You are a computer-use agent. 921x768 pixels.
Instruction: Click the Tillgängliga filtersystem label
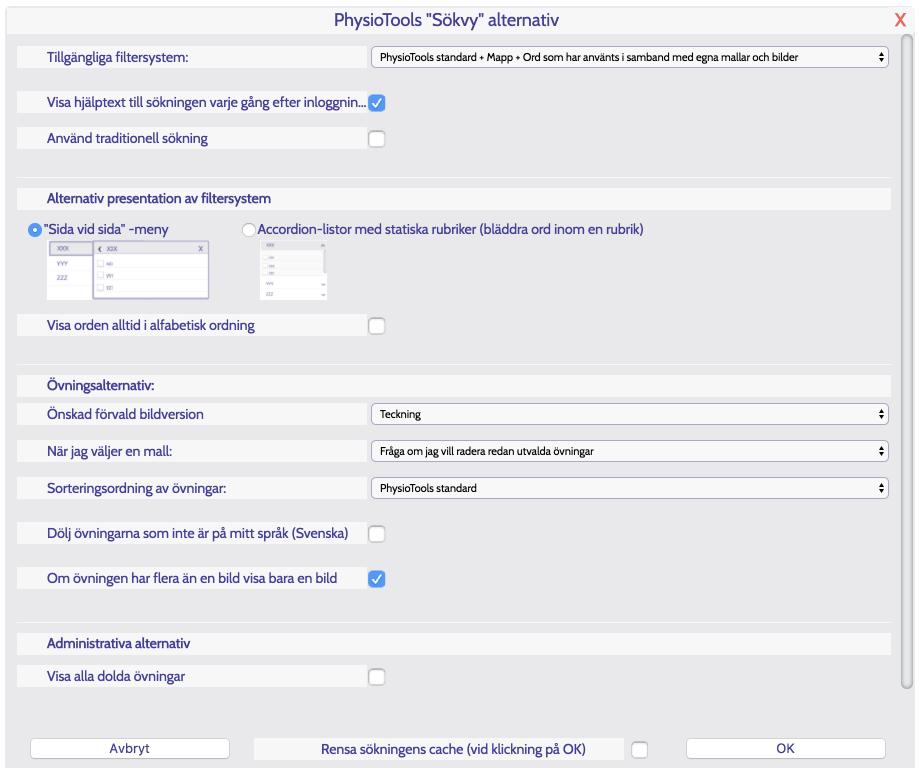coord(117,58)
